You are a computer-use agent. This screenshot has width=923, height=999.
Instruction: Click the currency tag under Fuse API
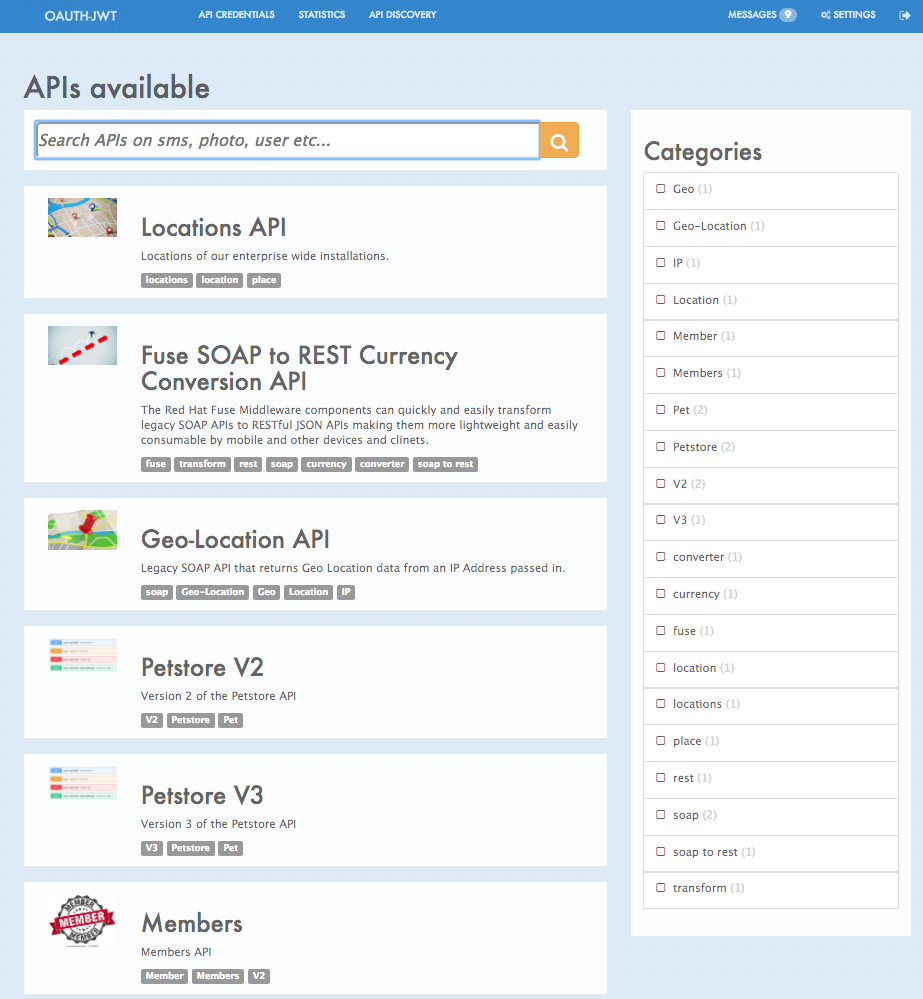tap(326, 464)
